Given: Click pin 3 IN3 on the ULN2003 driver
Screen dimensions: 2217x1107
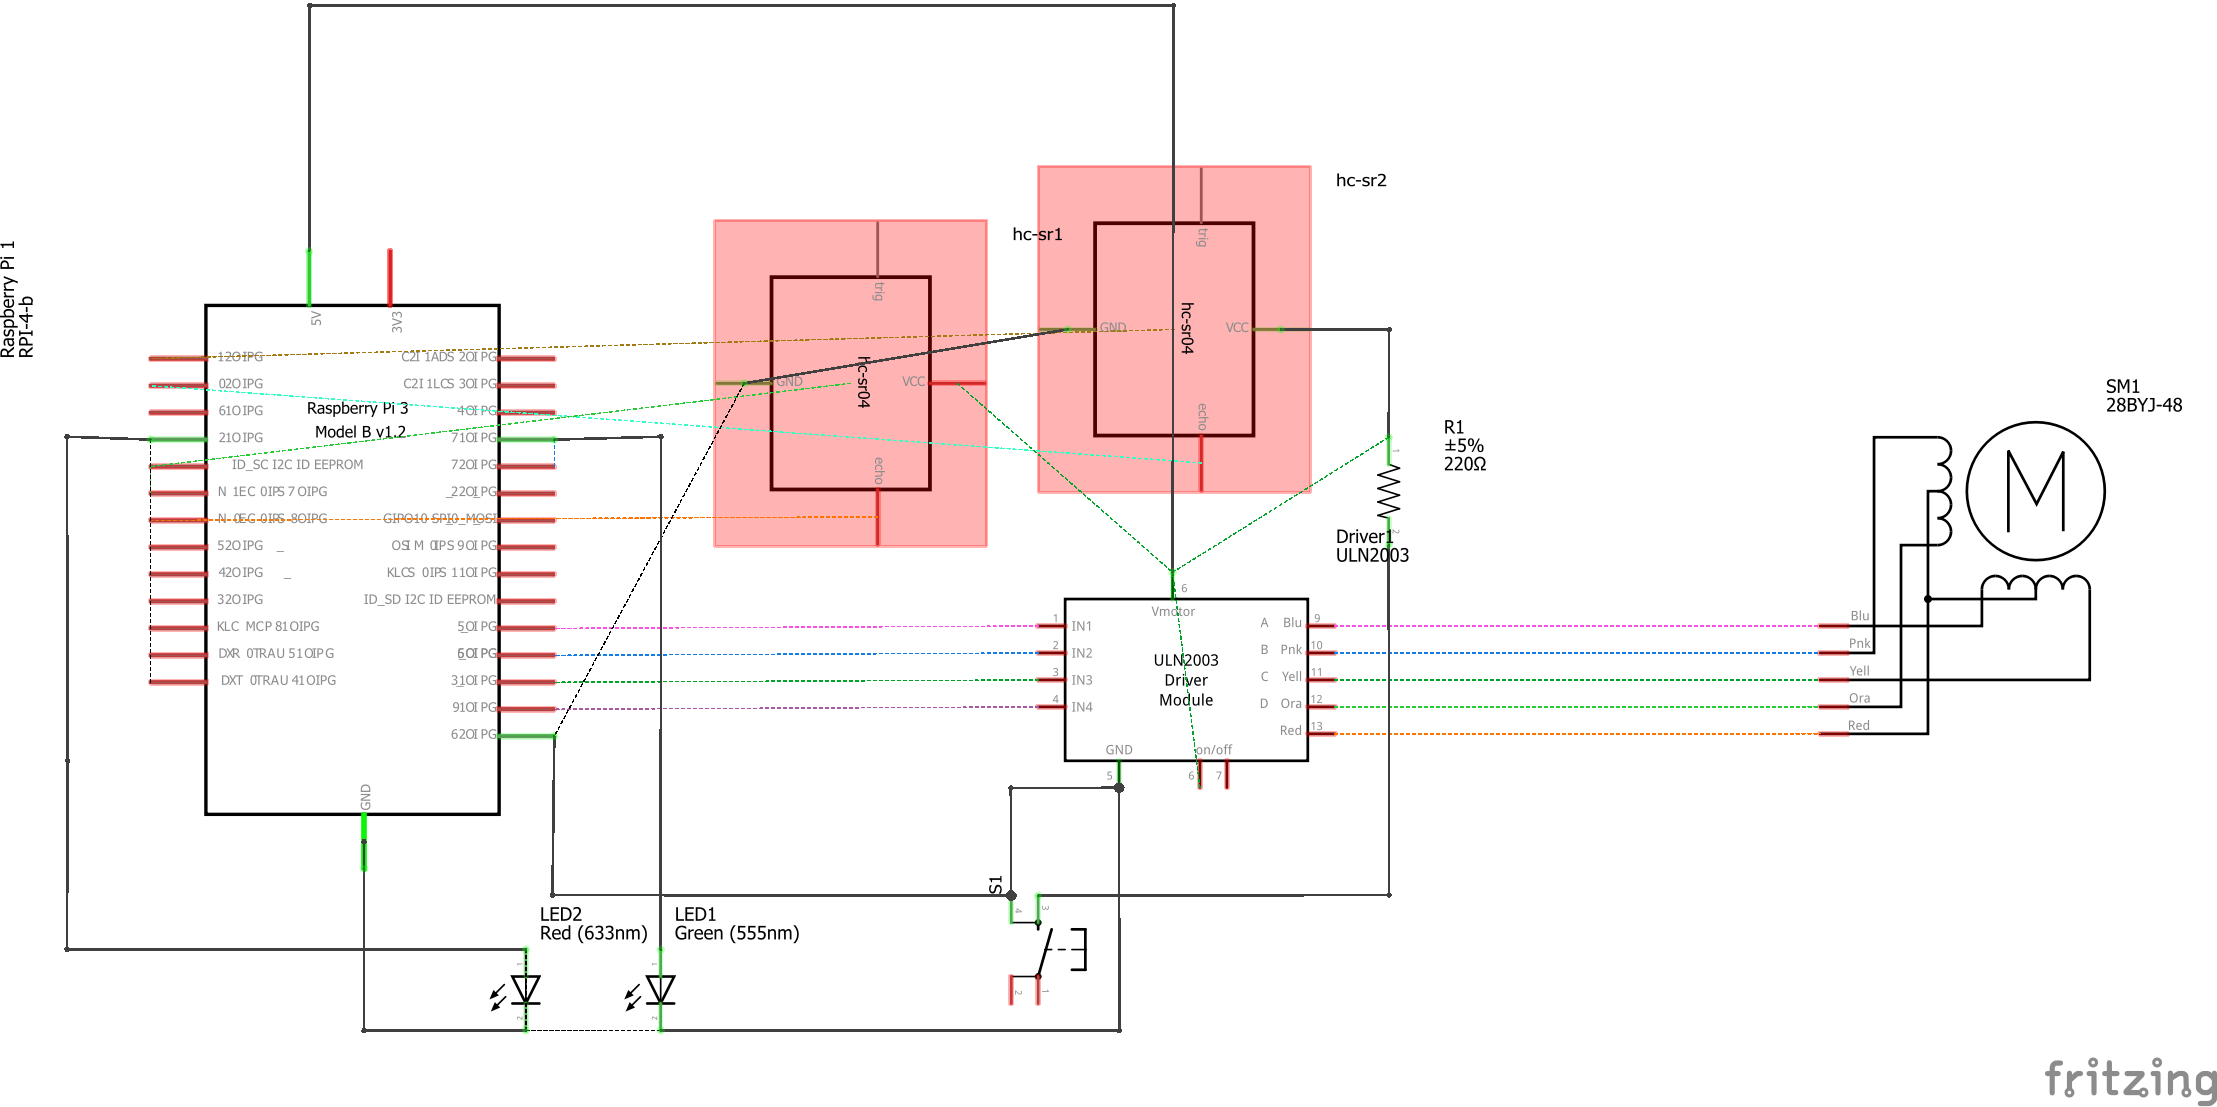Looking at the screenshot, I should [x=1051, y=680].
